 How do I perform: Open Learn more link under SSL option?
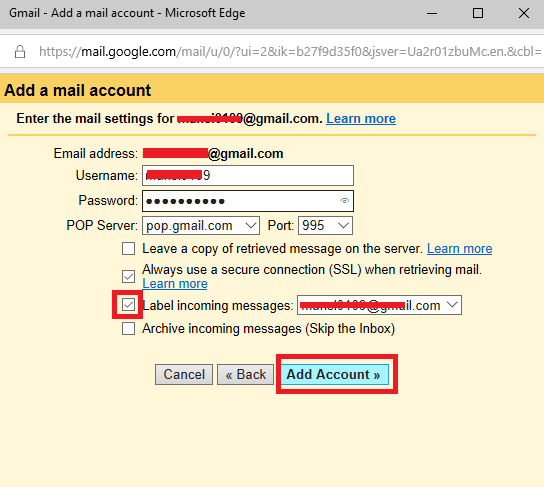[x=175, y=284]
